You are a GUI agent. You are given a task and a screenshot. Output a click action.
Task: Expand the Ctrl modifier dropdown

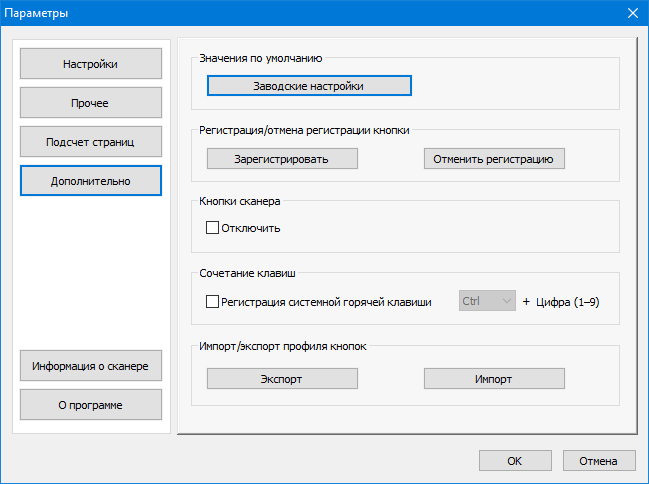pyautogui.click(x=487, y=301)
